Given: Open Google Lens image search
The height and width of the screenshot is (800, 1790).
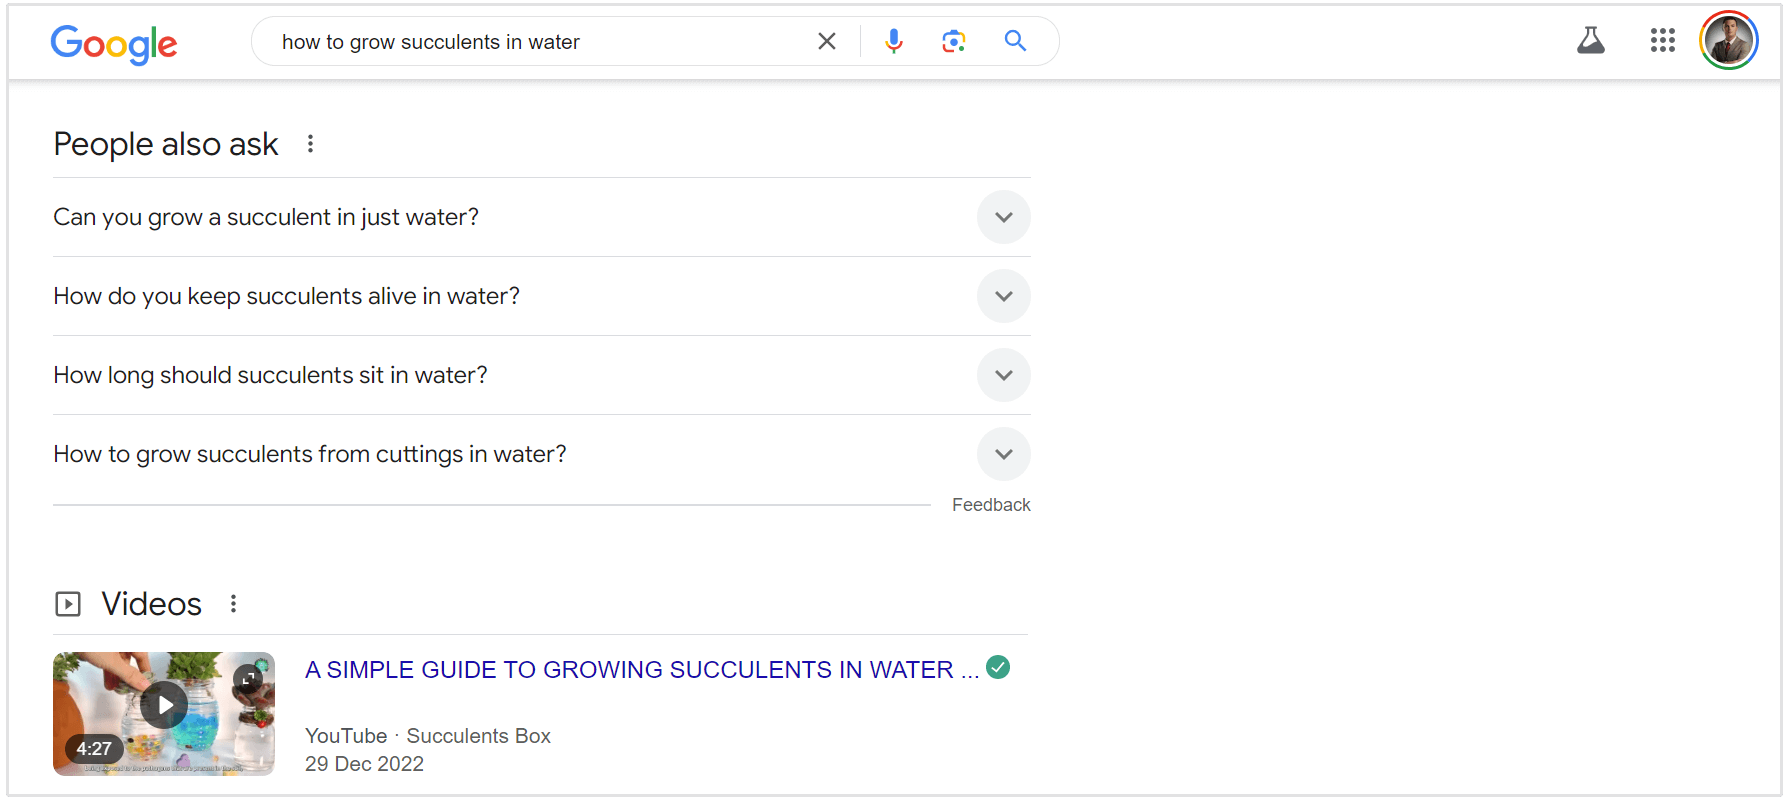Looking at the screenshot, I should coord(954,41).
